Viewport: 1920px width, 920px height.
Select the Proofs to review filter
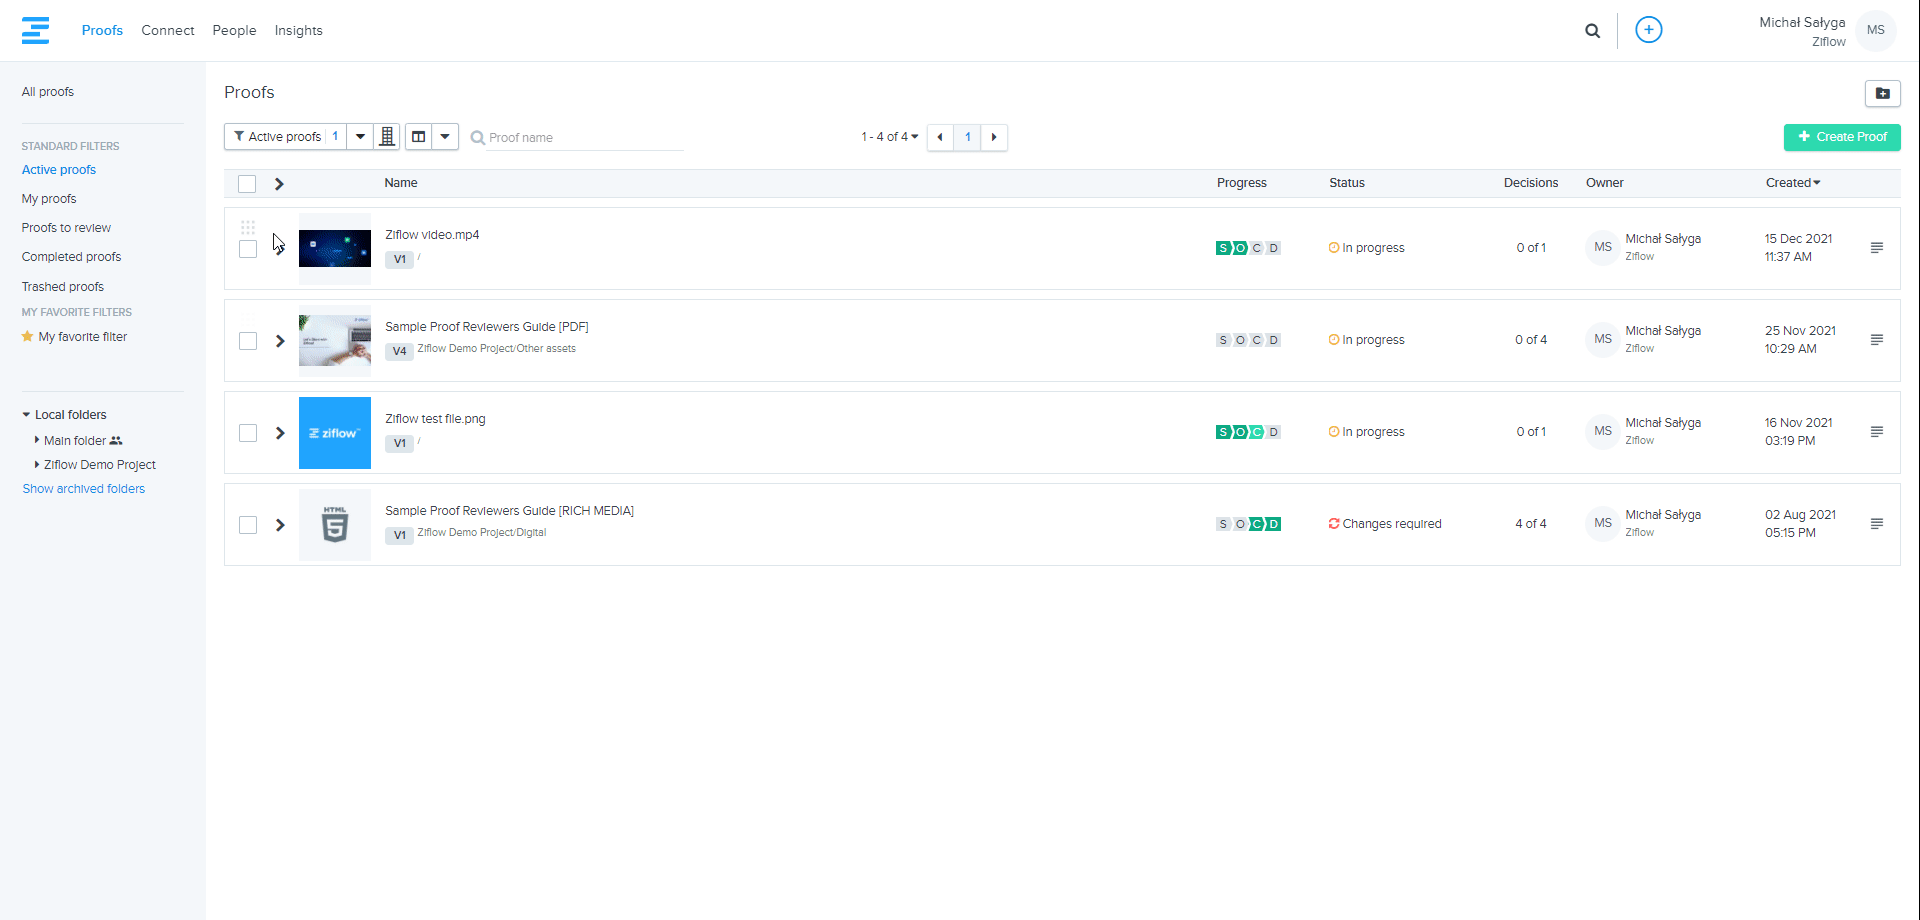(66, 228)
